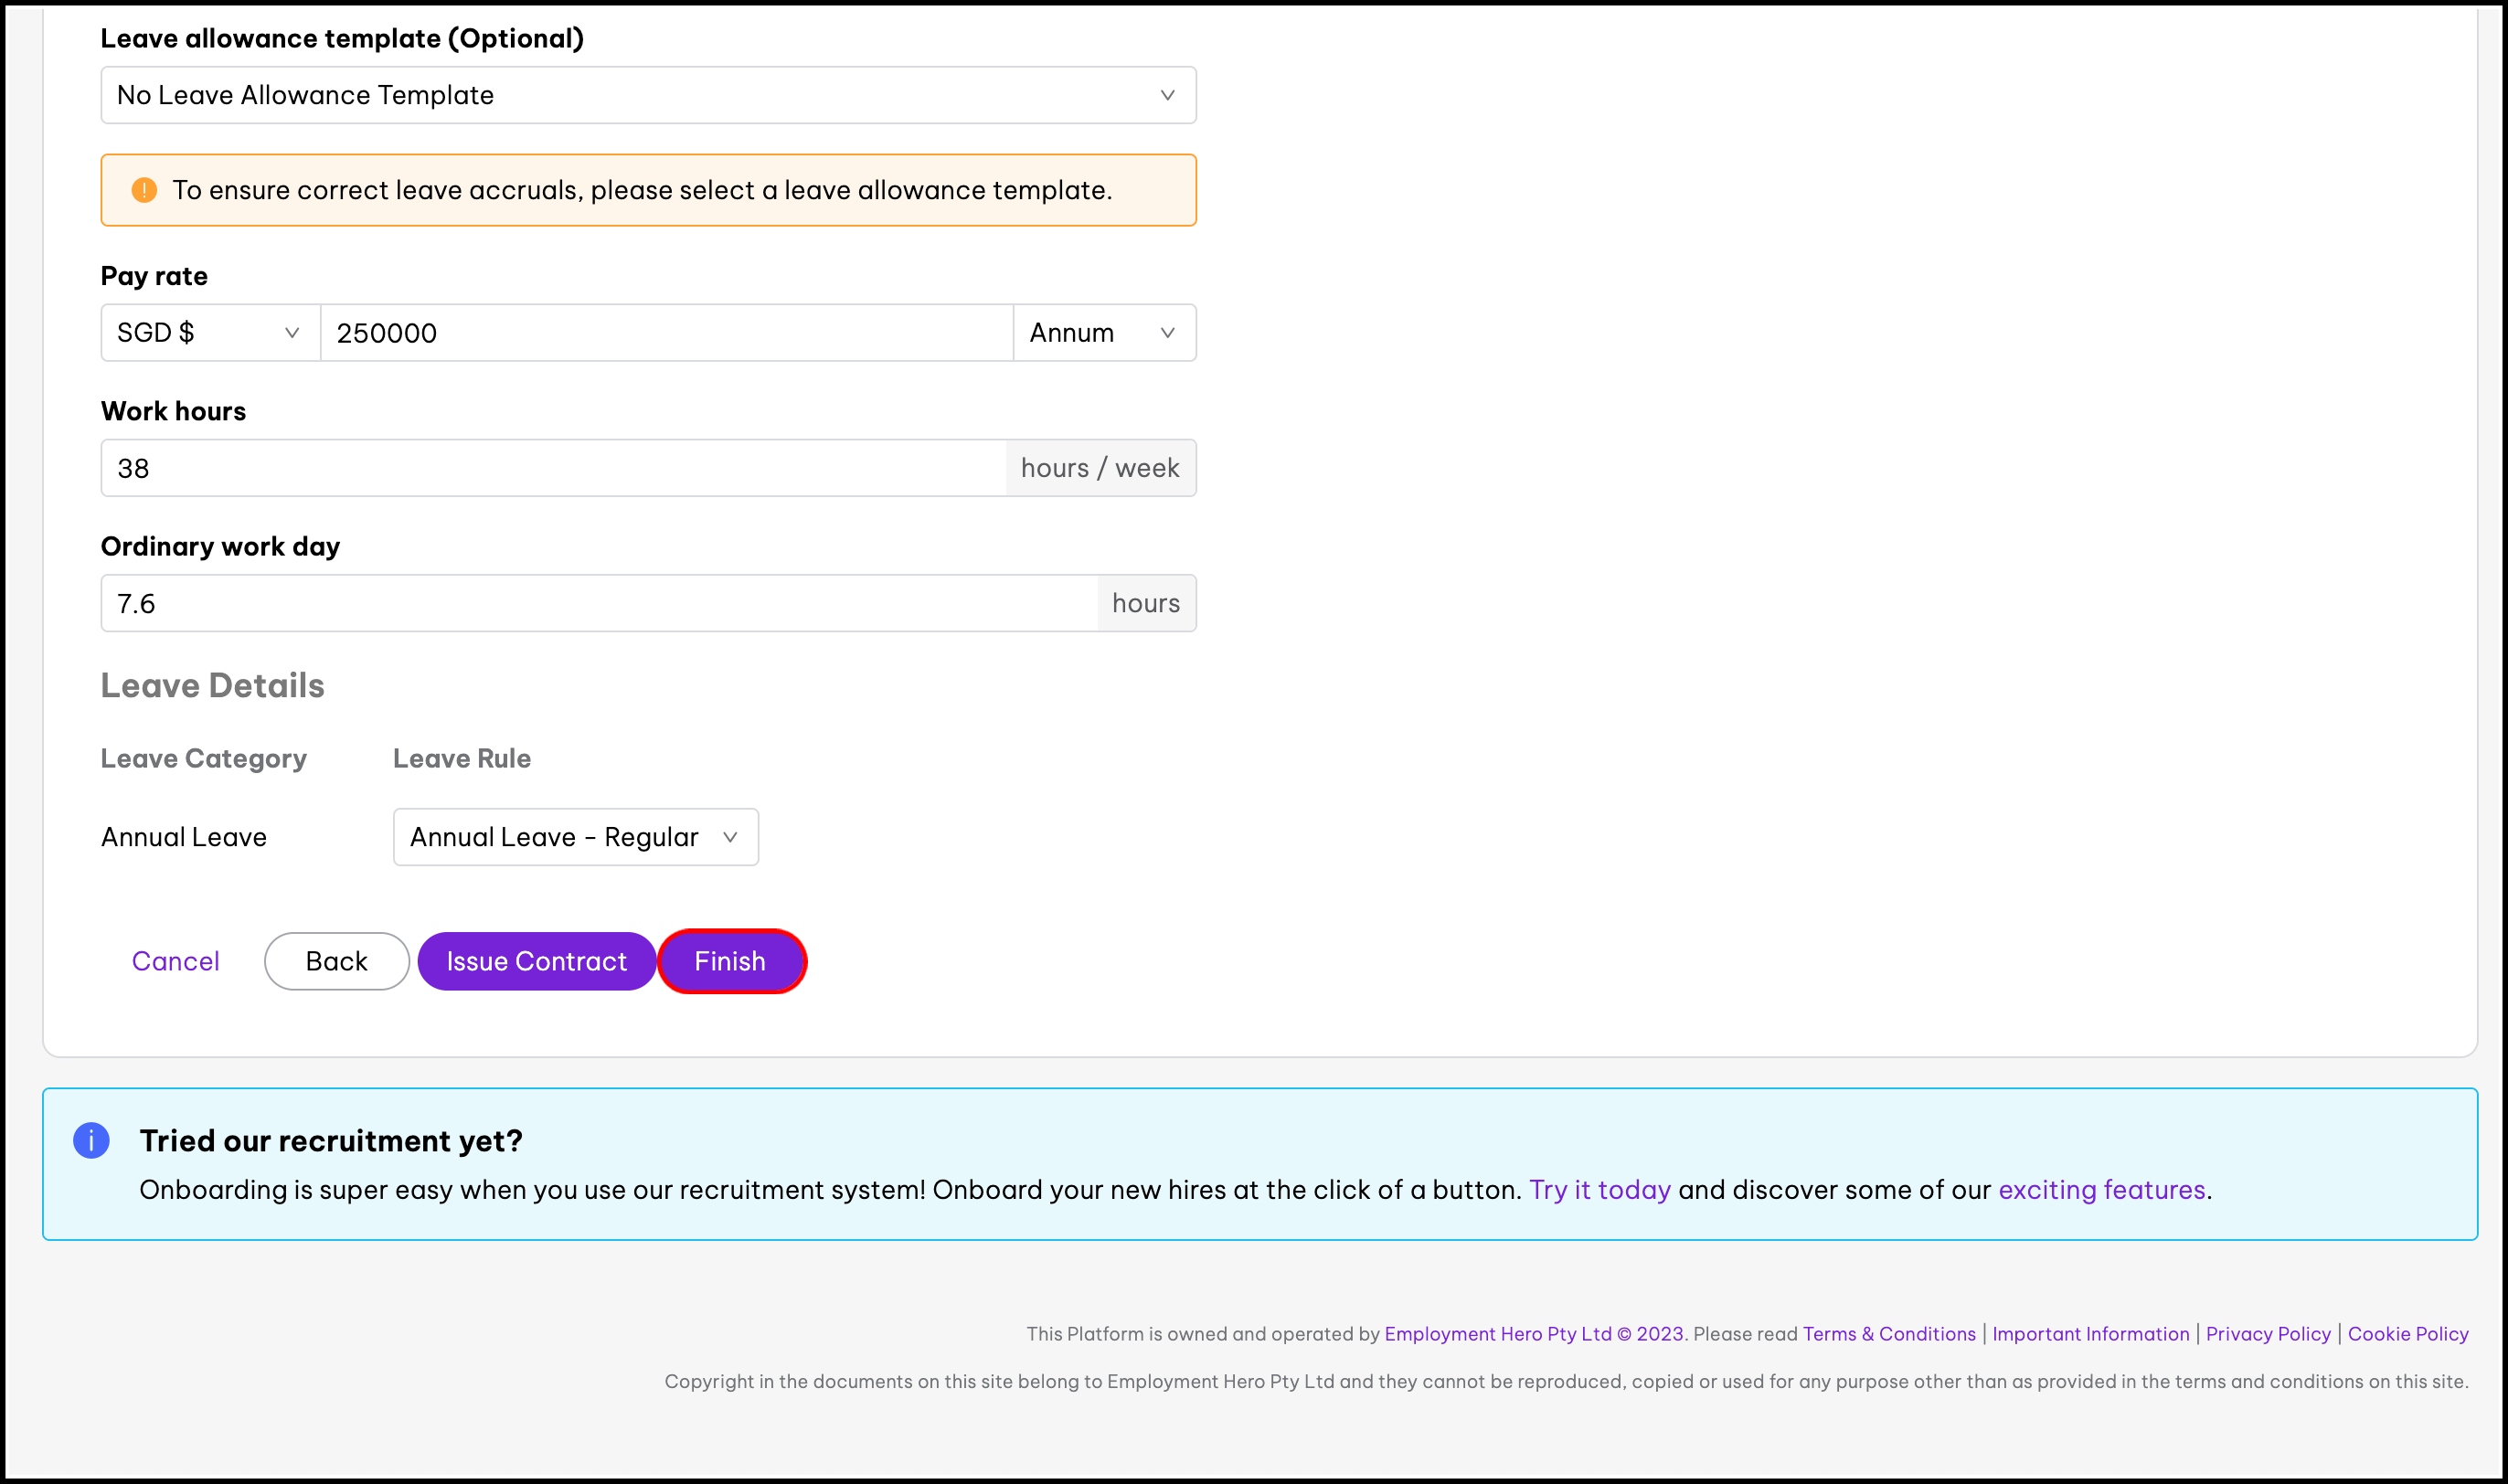Click the 'Annual Leave' category text
2508x1484 pixels.
click(184, 837)
